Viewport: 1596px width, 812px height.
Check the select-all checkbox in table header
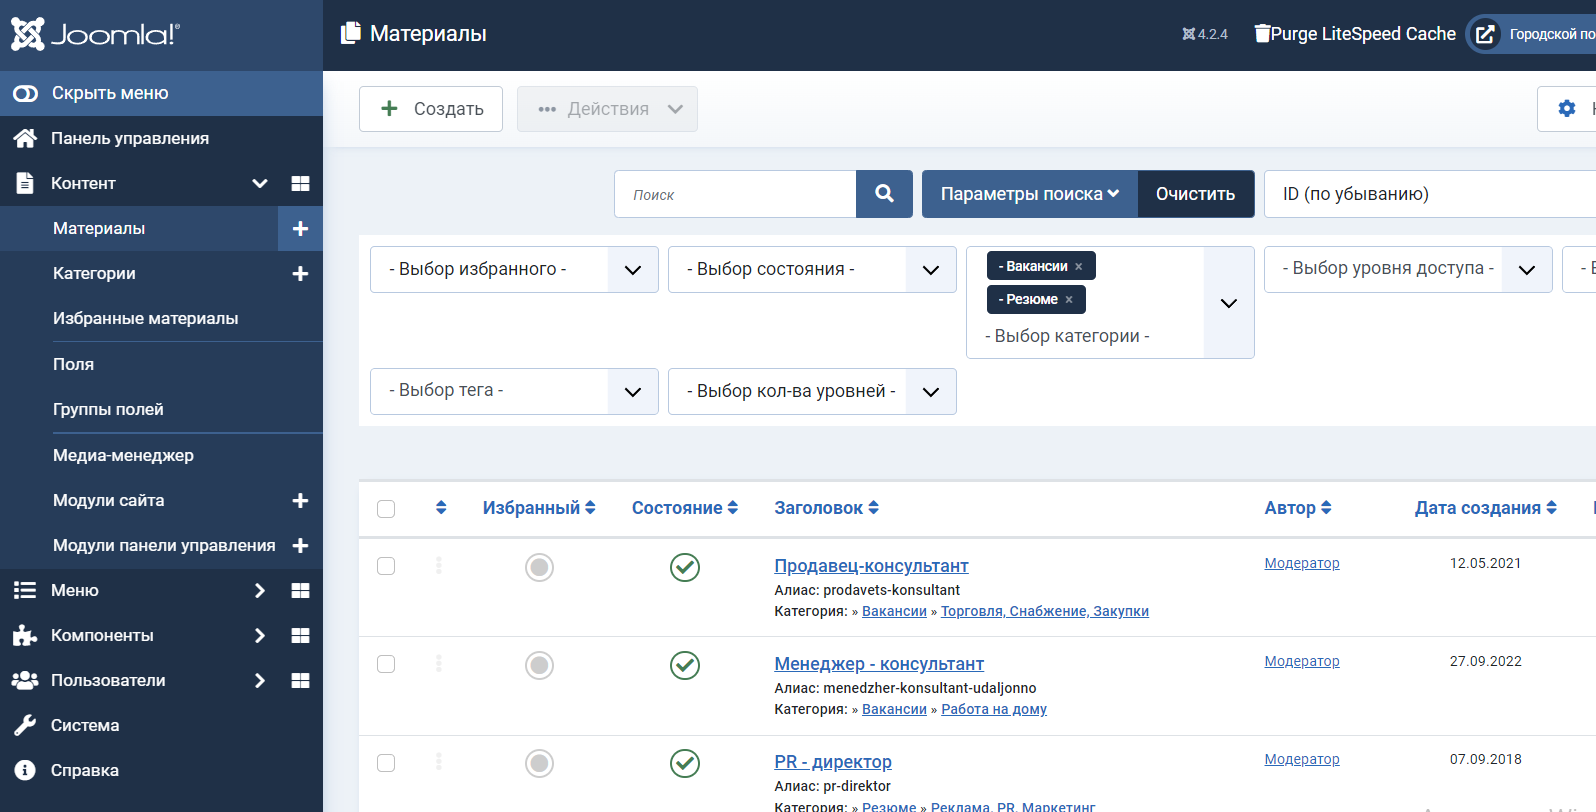[386, 509]
